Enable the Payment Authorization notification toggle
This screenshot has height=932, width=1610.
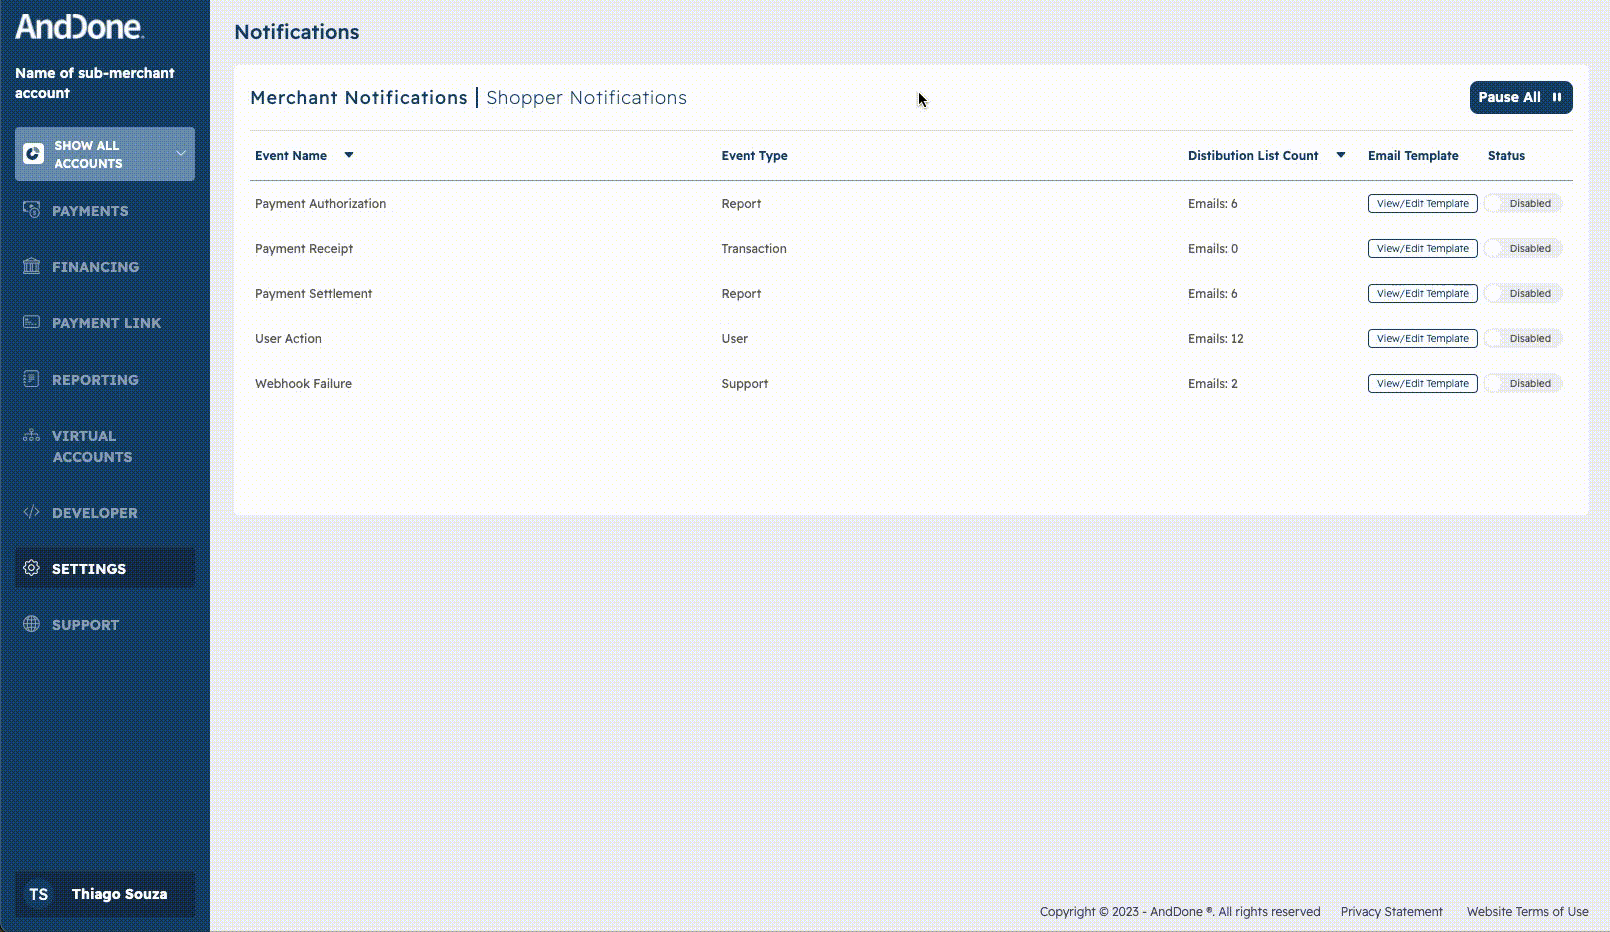(x=1522, y=203)
